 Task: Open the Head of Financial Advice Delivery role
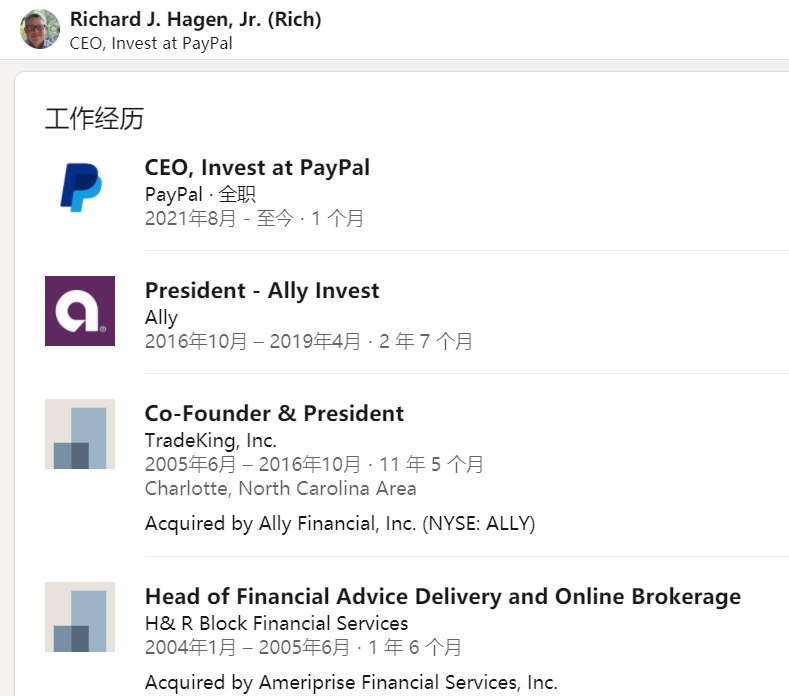click(x=442, y=597)
